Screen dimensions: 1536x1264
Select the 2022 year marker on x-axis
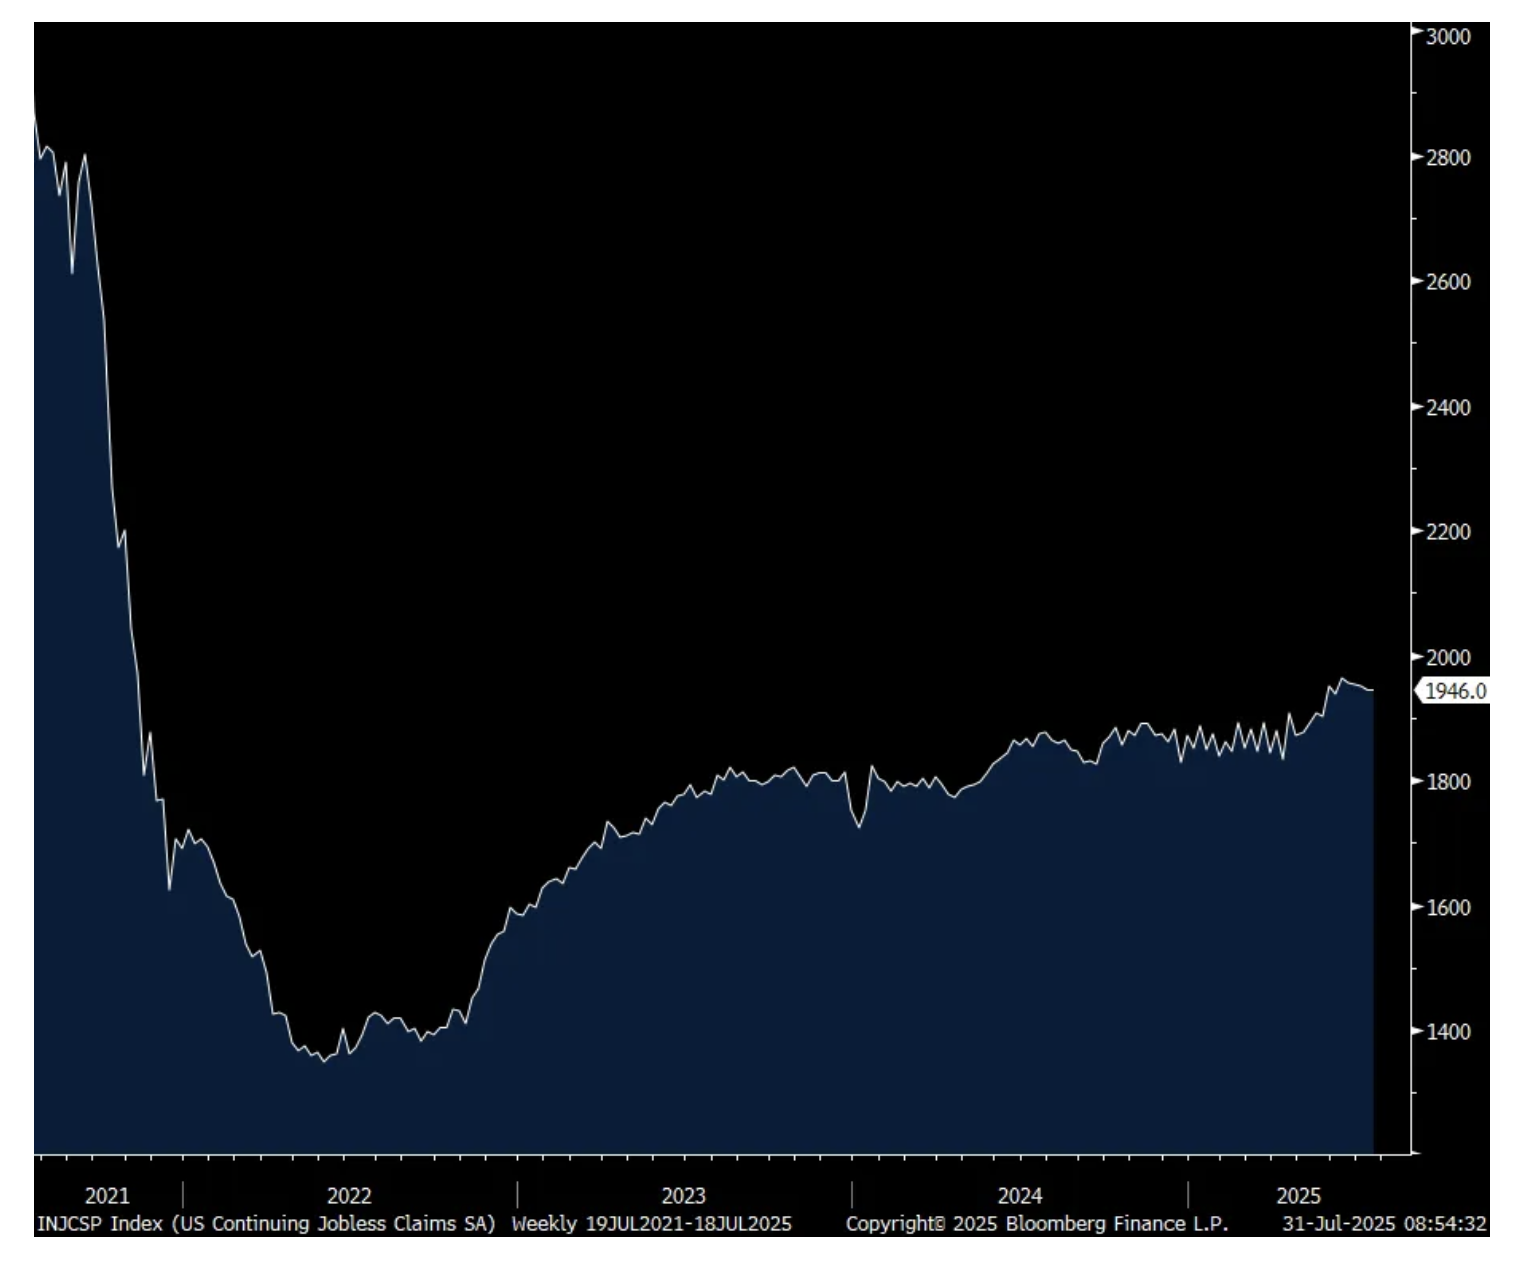tap(349, 1196)
